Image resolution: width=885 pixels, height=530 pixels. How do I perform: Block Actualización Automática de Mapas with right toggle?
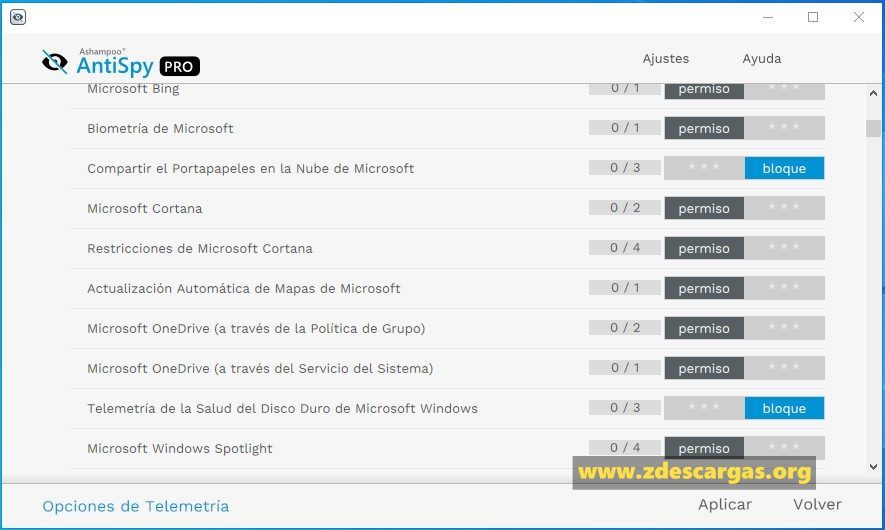pos(784,288)
